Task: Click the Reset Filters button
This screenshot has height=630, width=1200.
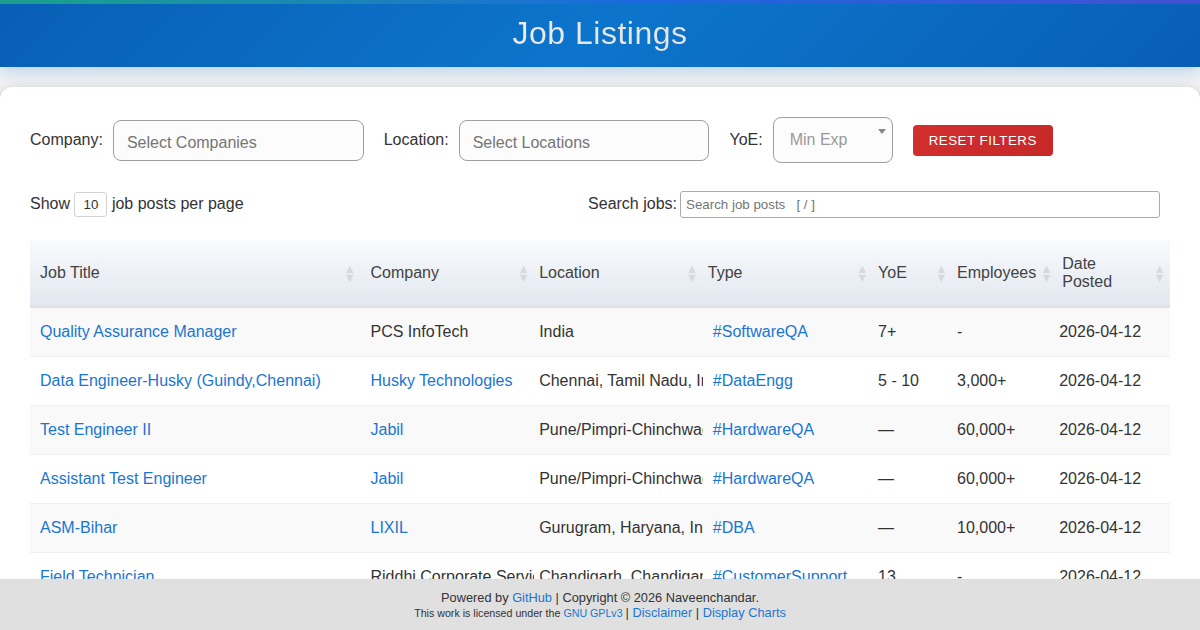Action: click(x=982, y=141)
